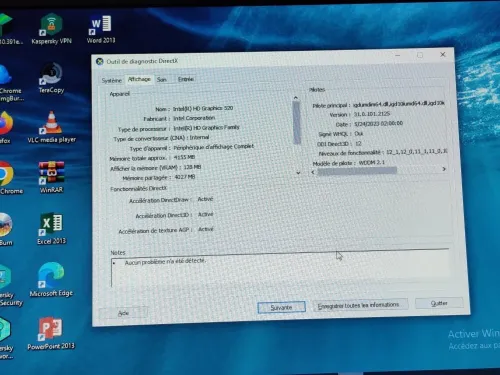The width and height of the screenshot is (500, 375).
Task: Click the '4027 MB' shared memory value
Action: pyautogui.click(x=185, y=177)
